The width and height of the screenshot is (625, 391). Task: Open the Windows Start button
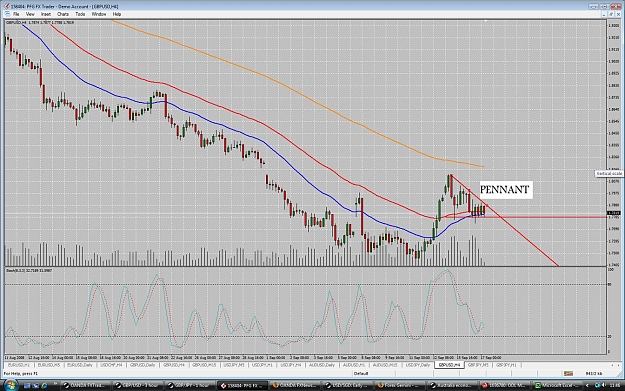click(x=10, y=385)
